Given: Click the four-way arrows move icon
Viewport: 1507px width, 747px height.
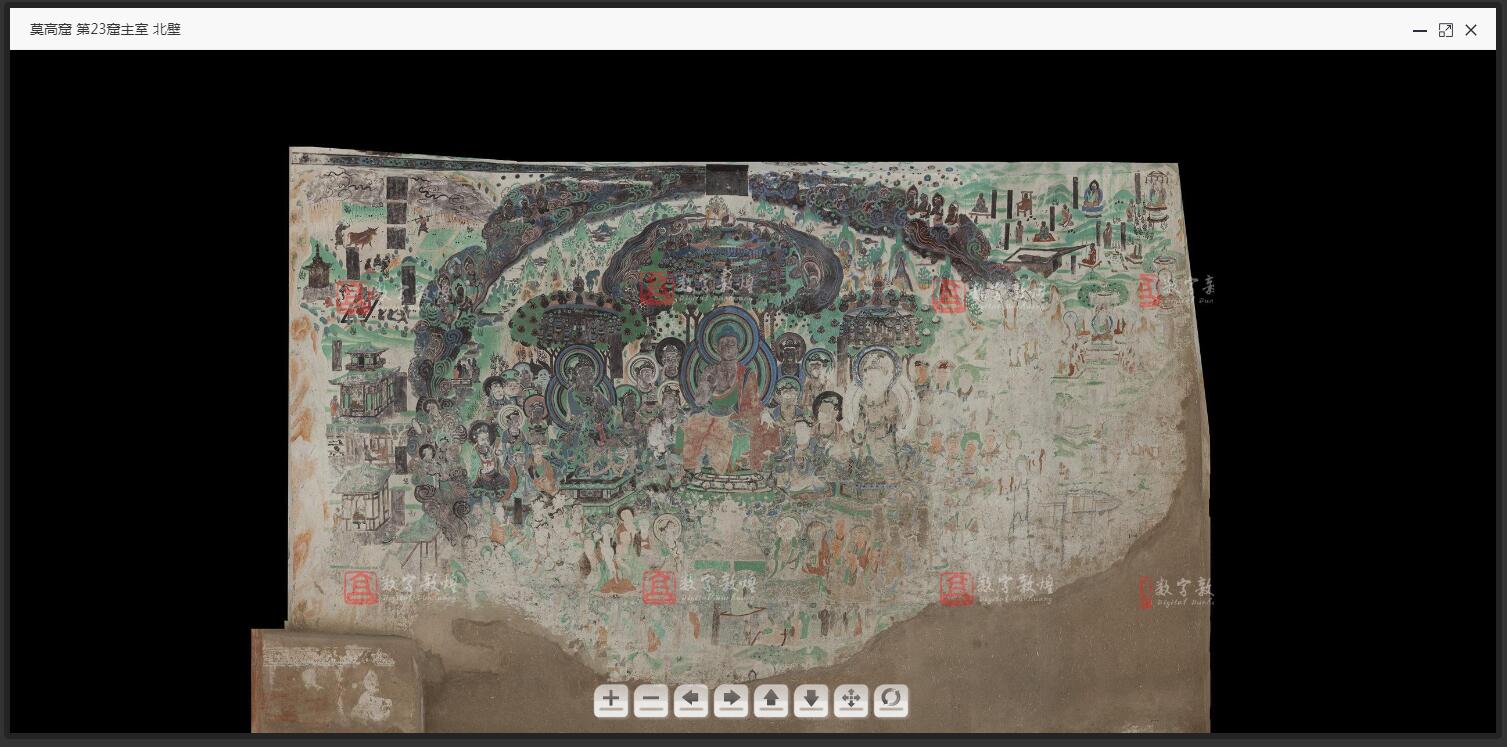Looking at the screenshot, I should tap(851, 700).
